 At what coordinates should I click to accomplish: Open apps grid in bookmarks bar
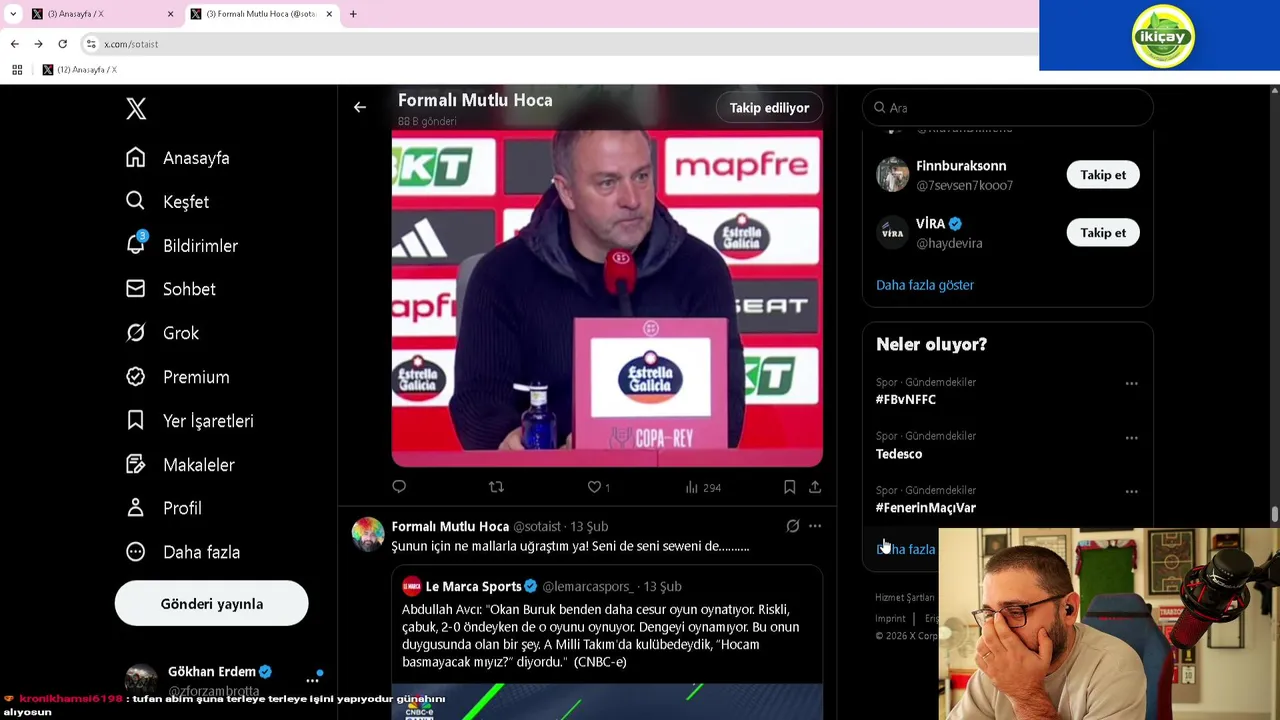click(17, 70)
